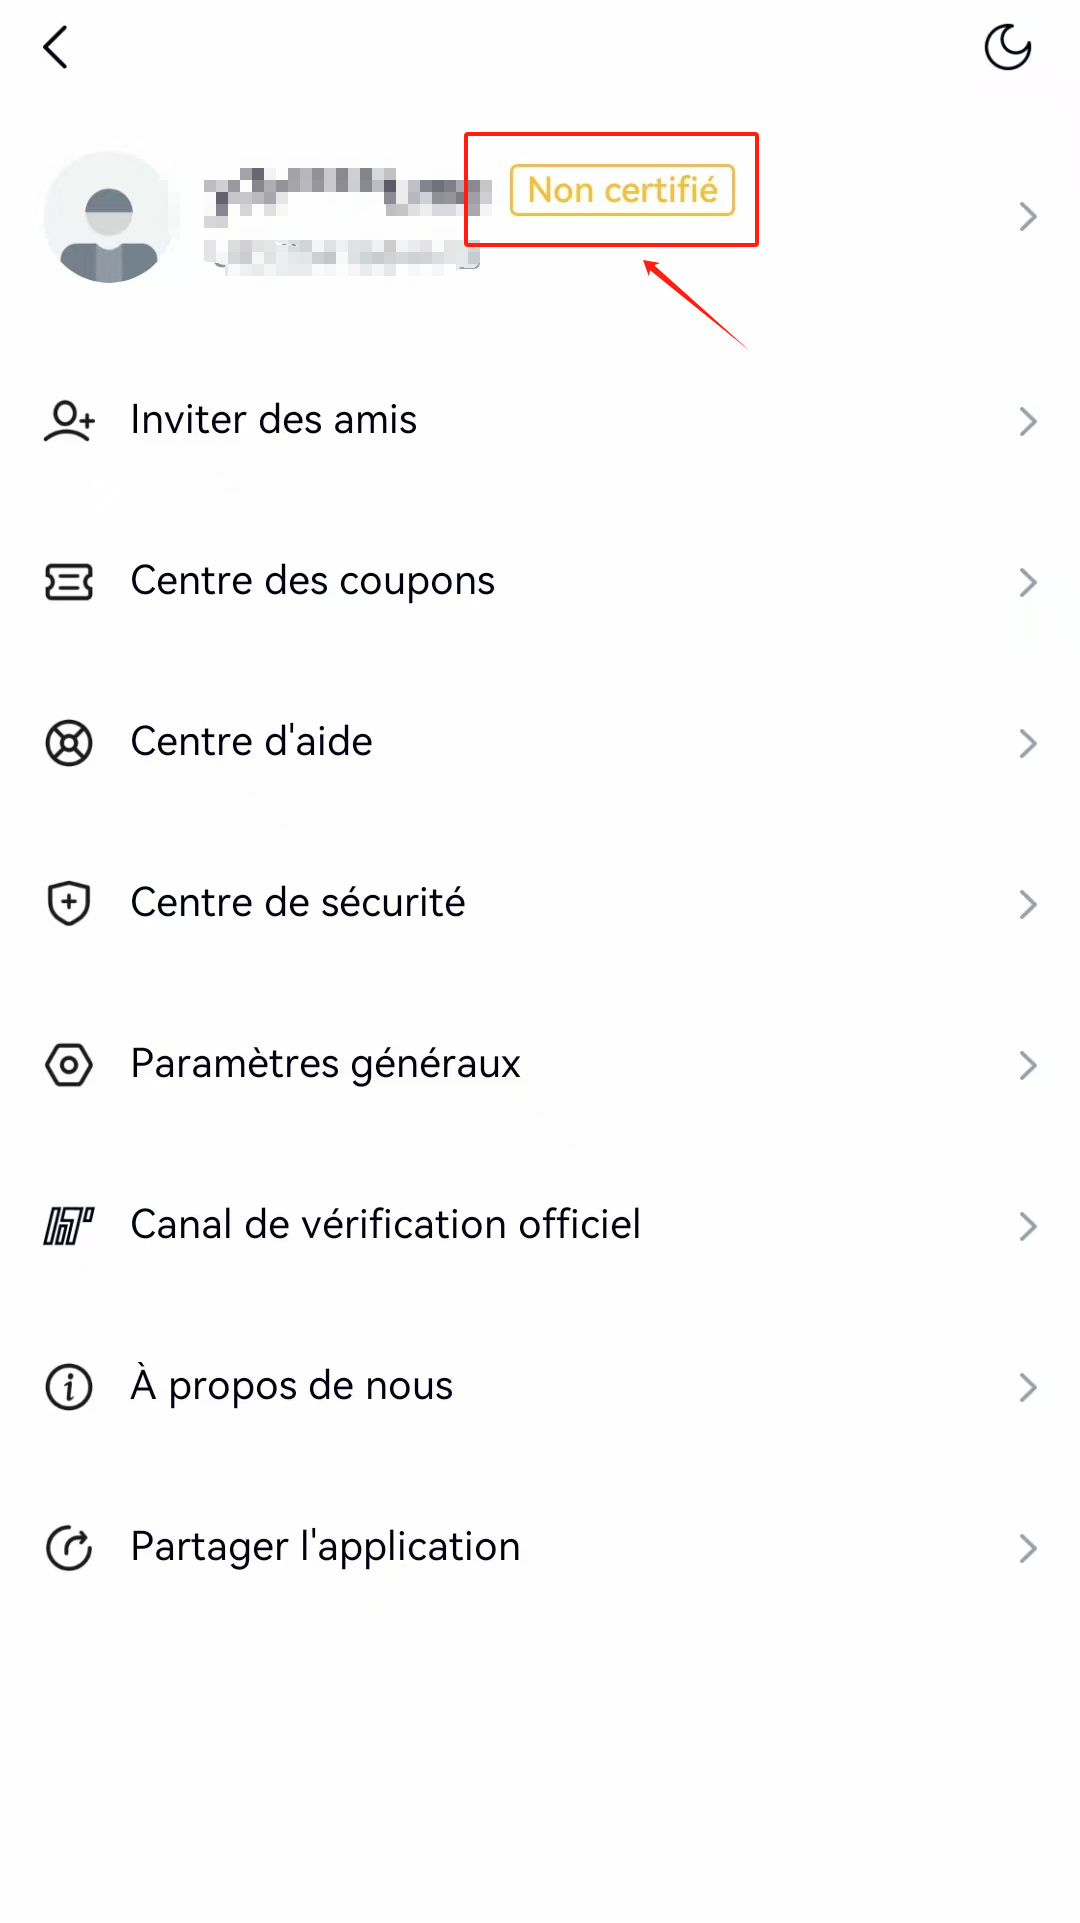This screenshot has width=1080, height=1923.
Task: Click the shield security icon
Action: click(69, 904)
